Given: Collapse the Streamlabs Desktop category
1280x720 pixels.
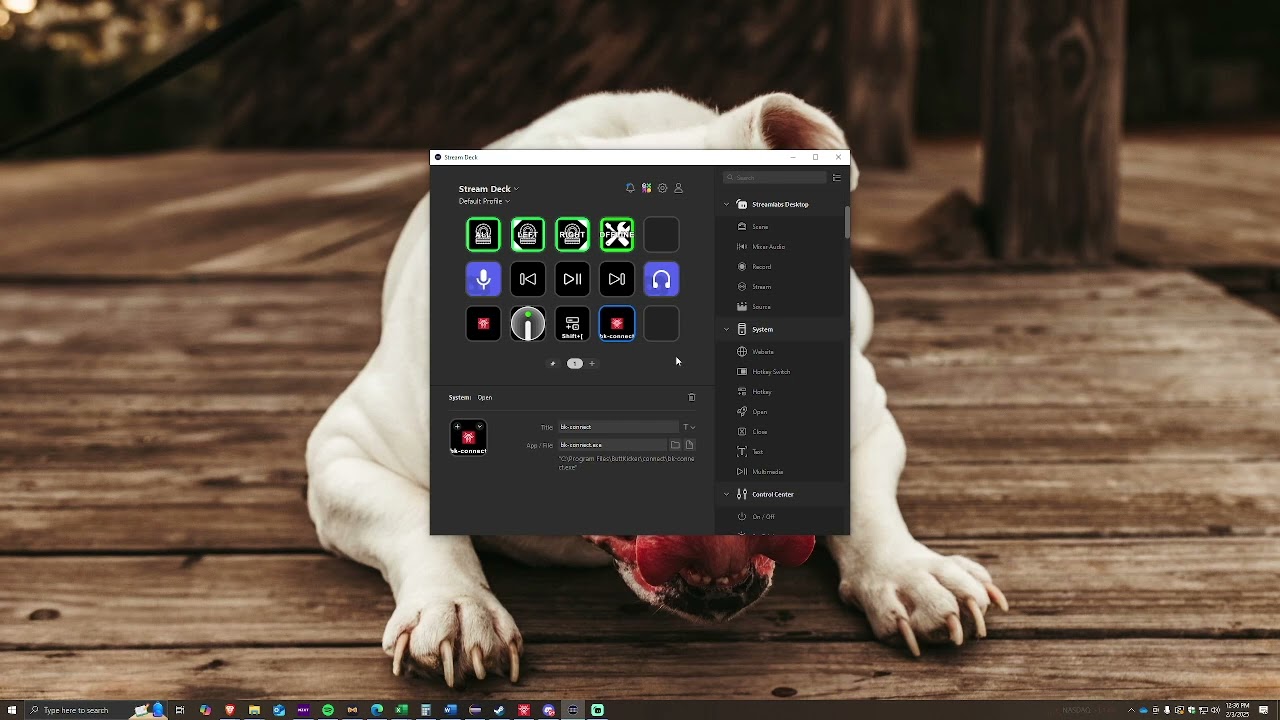Looking at the screenshot, I should 727,204.
